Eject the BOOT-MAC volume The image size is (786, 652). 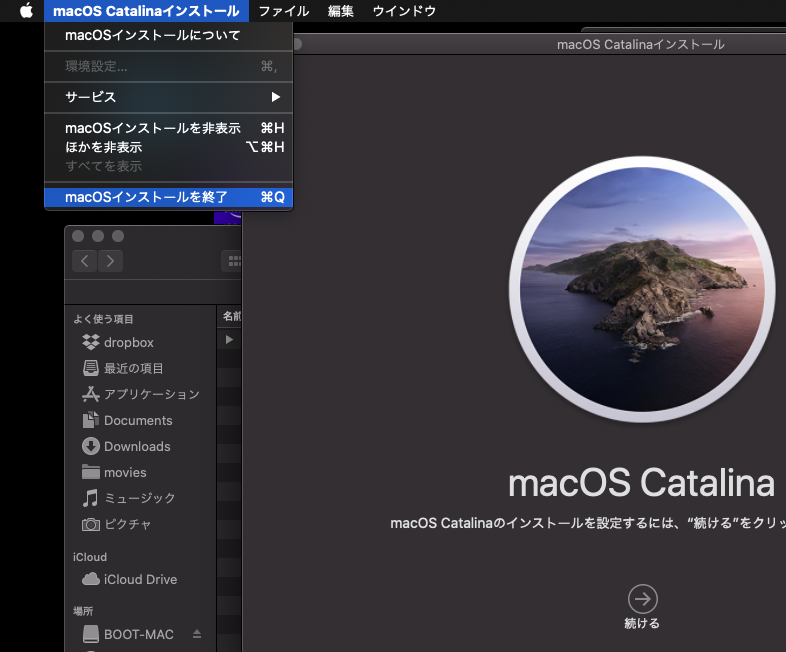(197, 634)
